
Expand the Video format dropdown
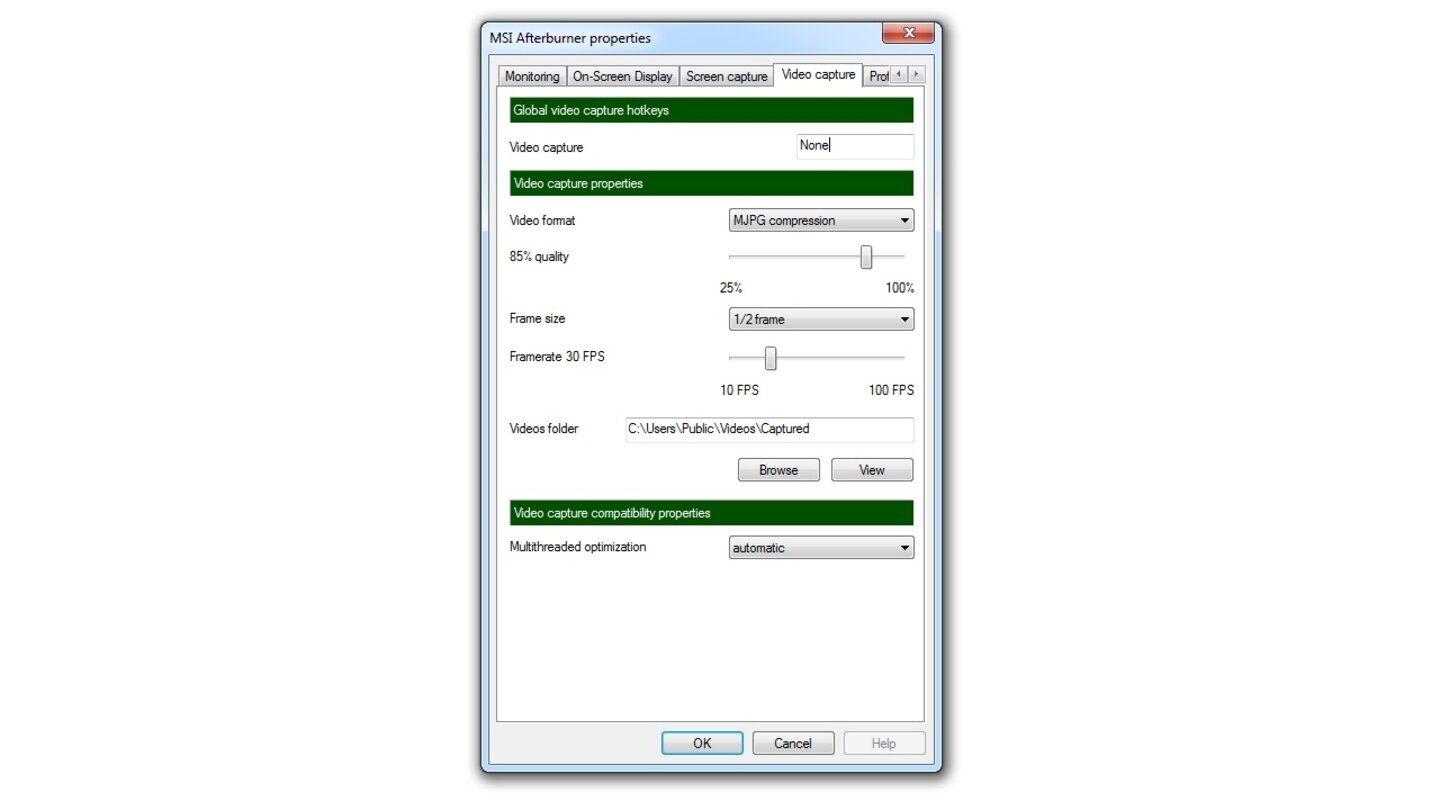point(821,220)
